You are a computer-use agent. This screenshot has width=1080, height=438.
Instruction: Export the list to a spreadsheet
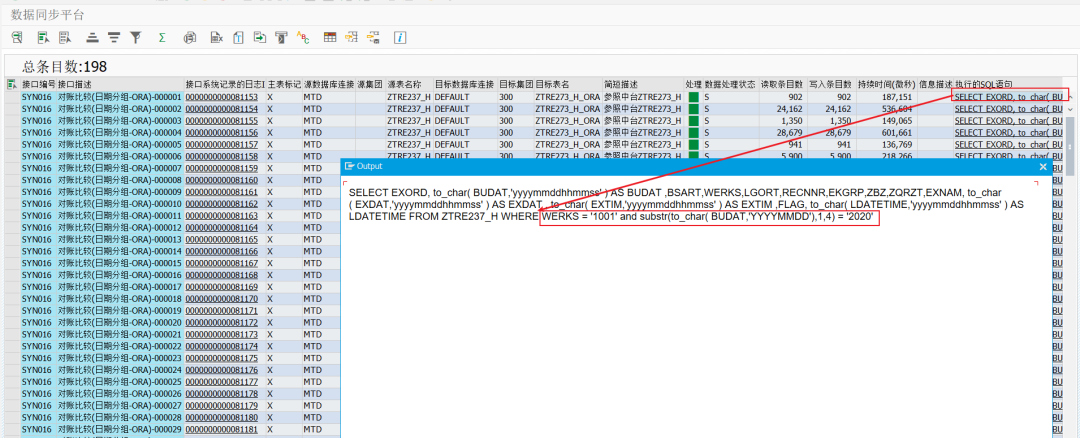(216, 37)
